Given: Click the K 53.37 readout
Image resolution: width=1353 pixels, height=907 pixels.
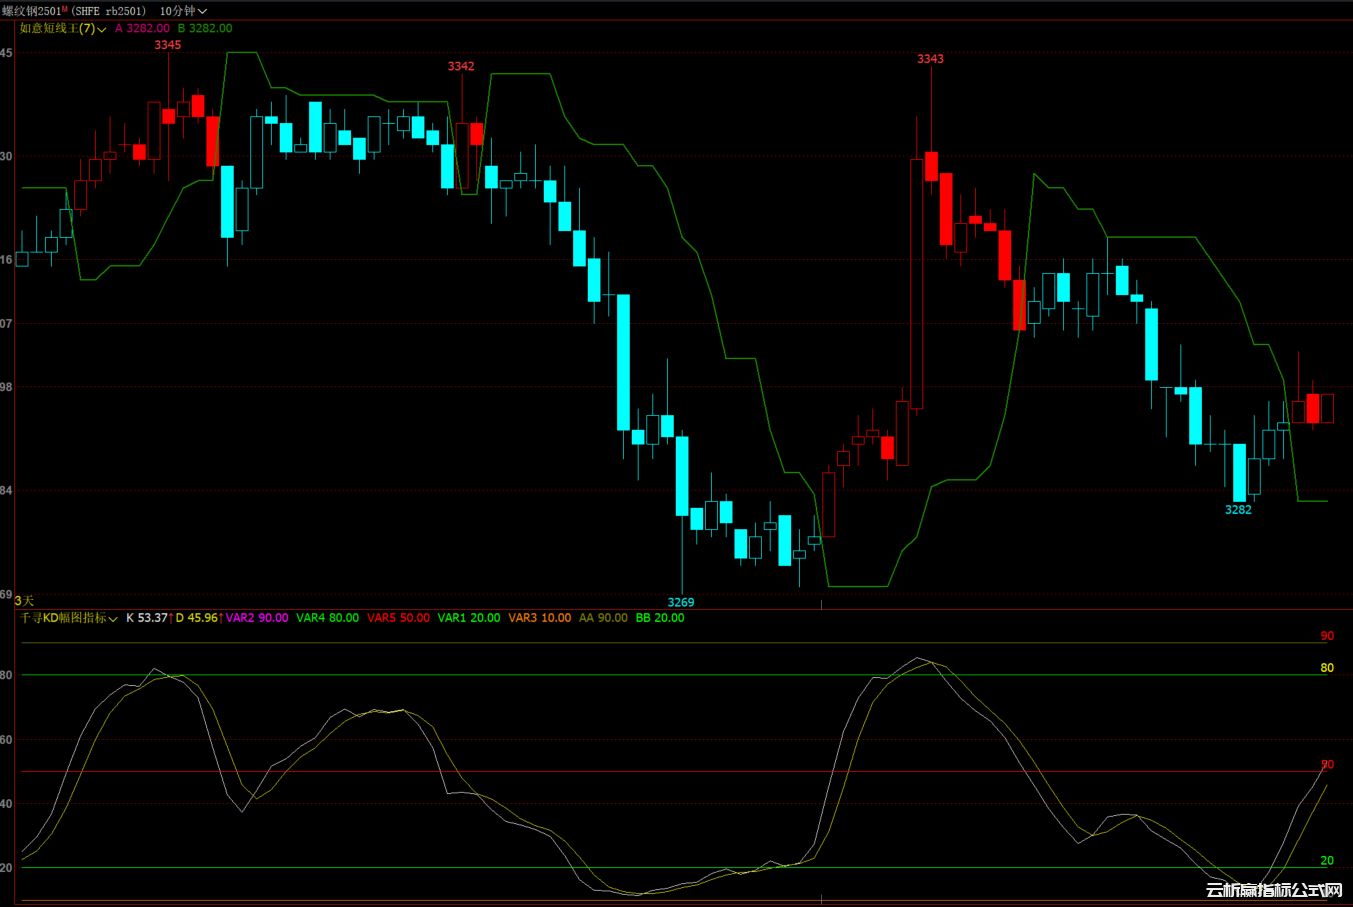Looking at the screenshot, I should pos(147,618).
